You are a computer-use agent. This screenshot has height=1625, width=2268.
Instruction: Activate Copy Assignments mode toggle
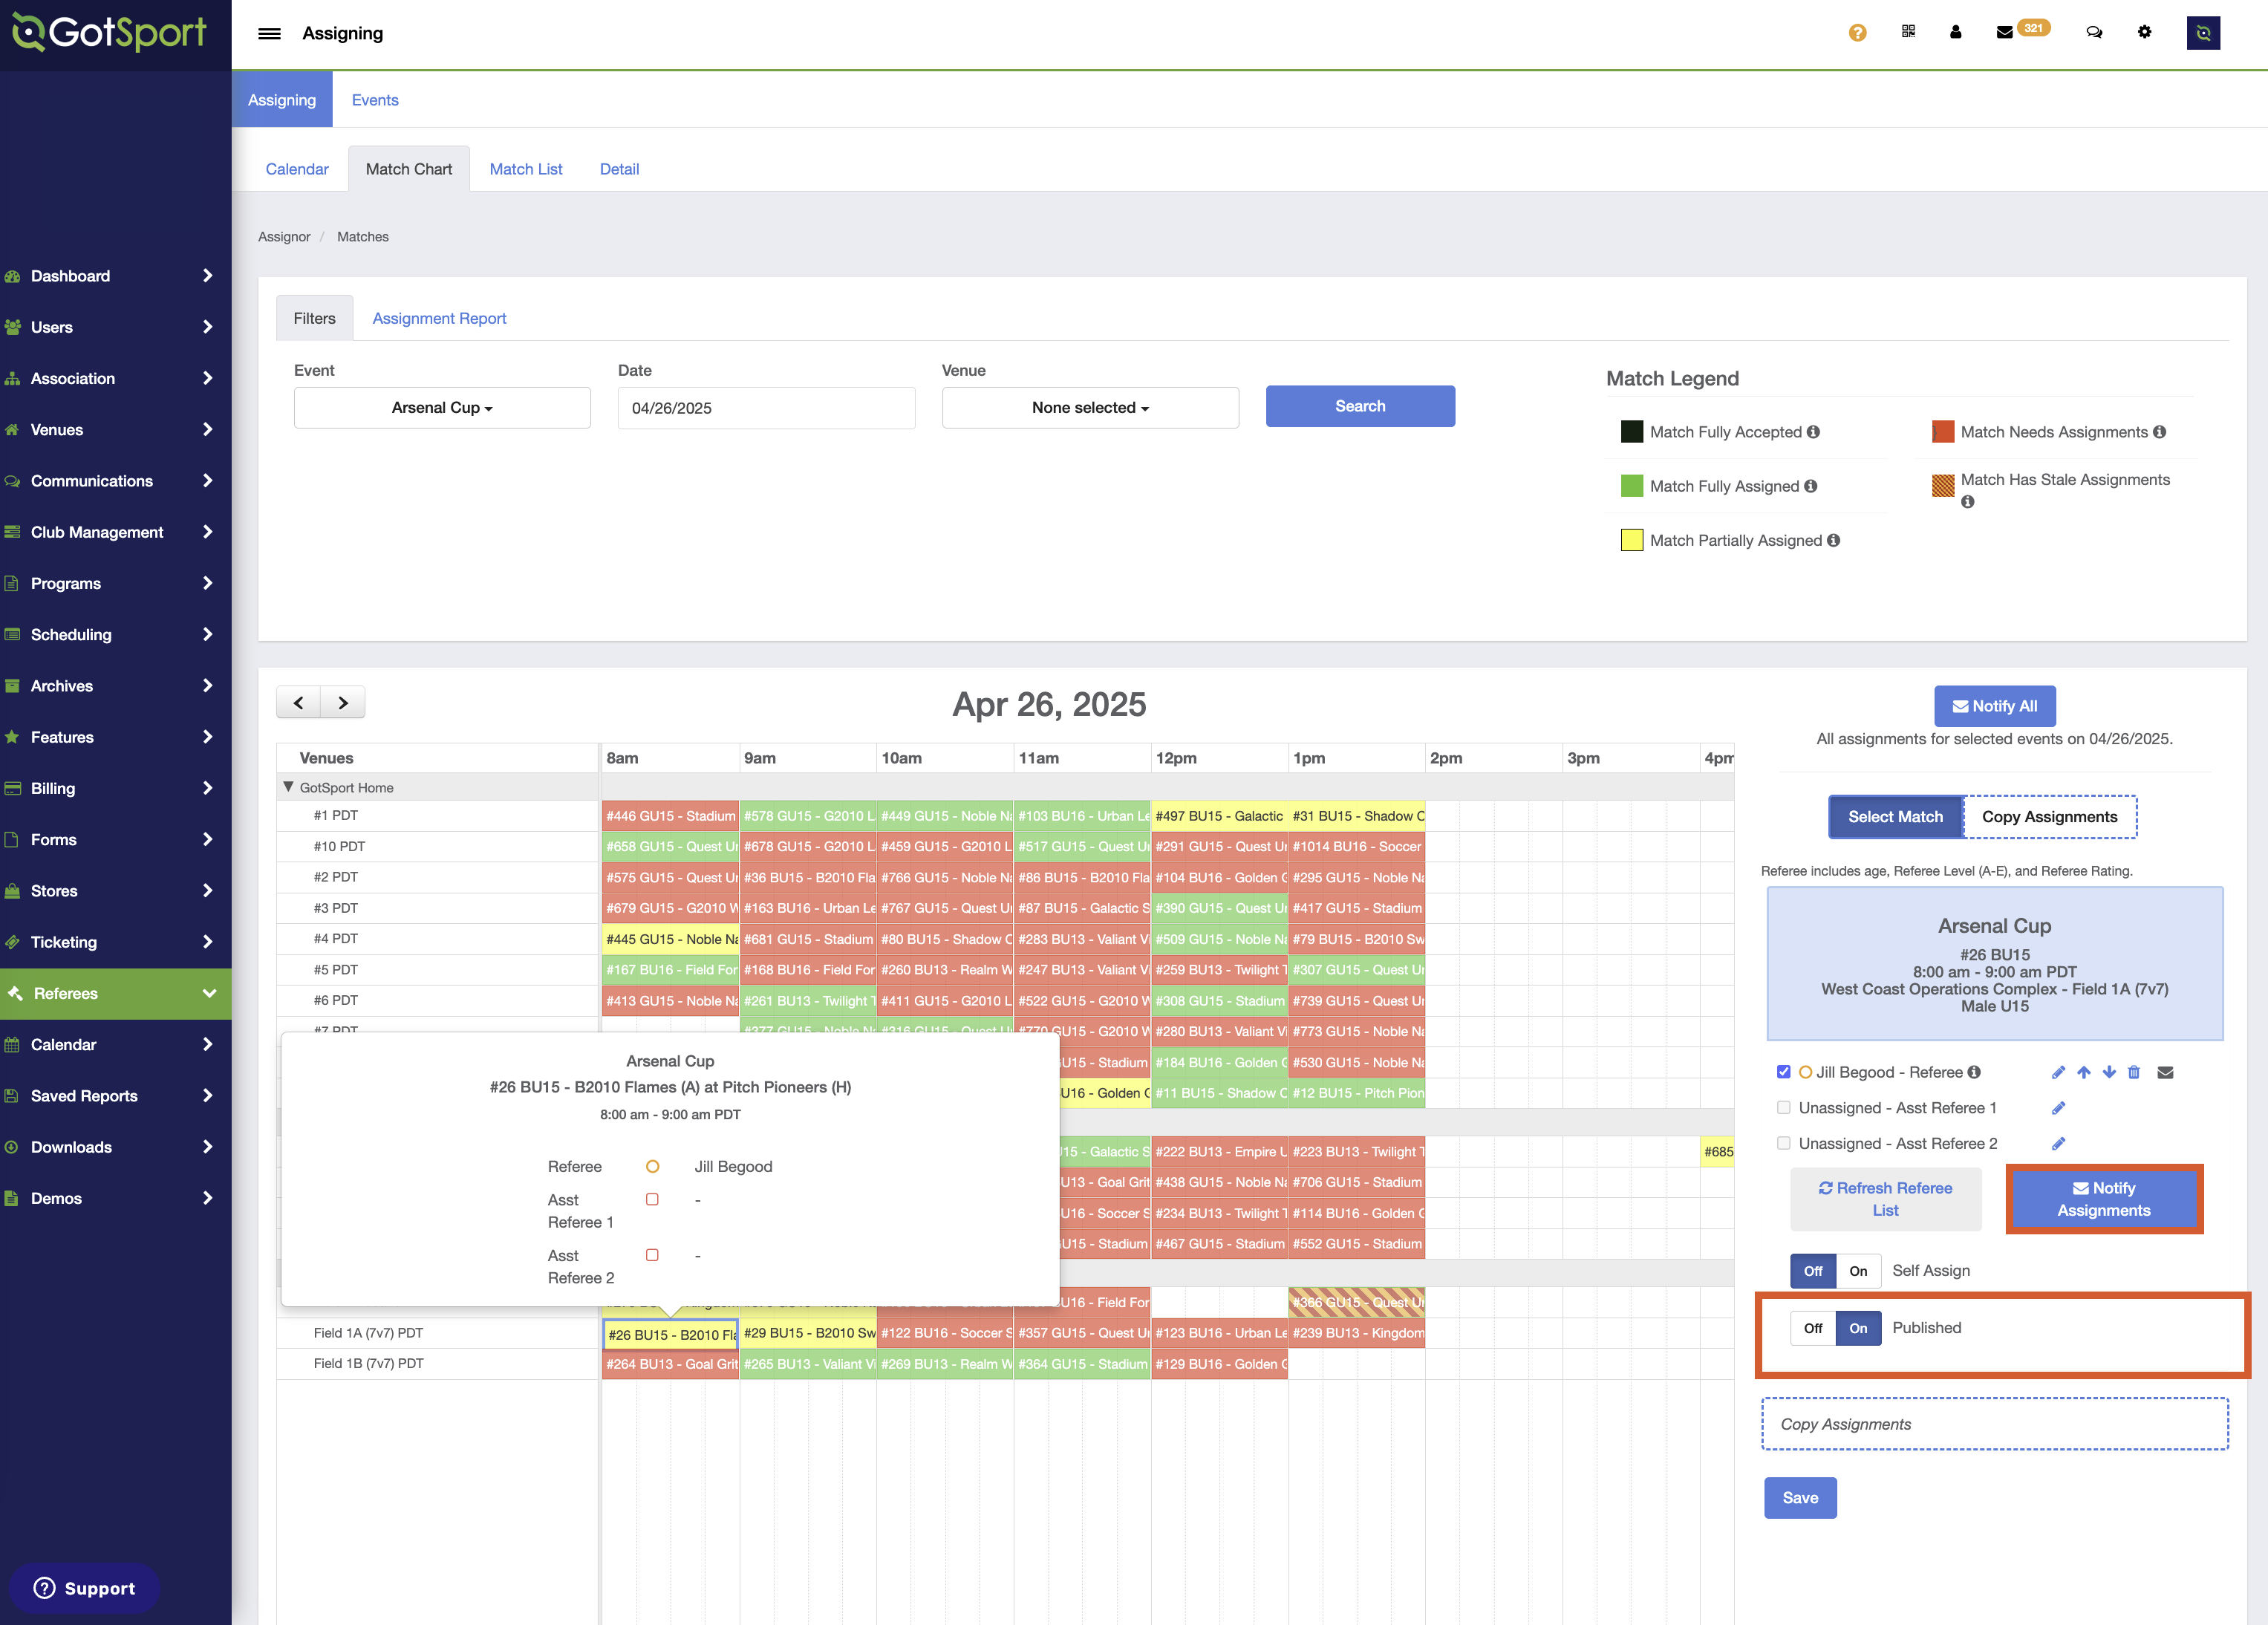2049,817
